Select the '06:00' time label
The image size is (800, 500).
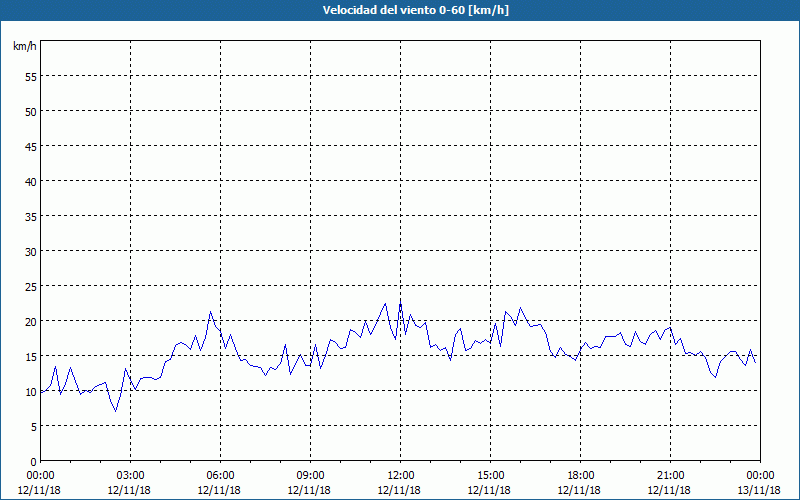coord(220,476)
